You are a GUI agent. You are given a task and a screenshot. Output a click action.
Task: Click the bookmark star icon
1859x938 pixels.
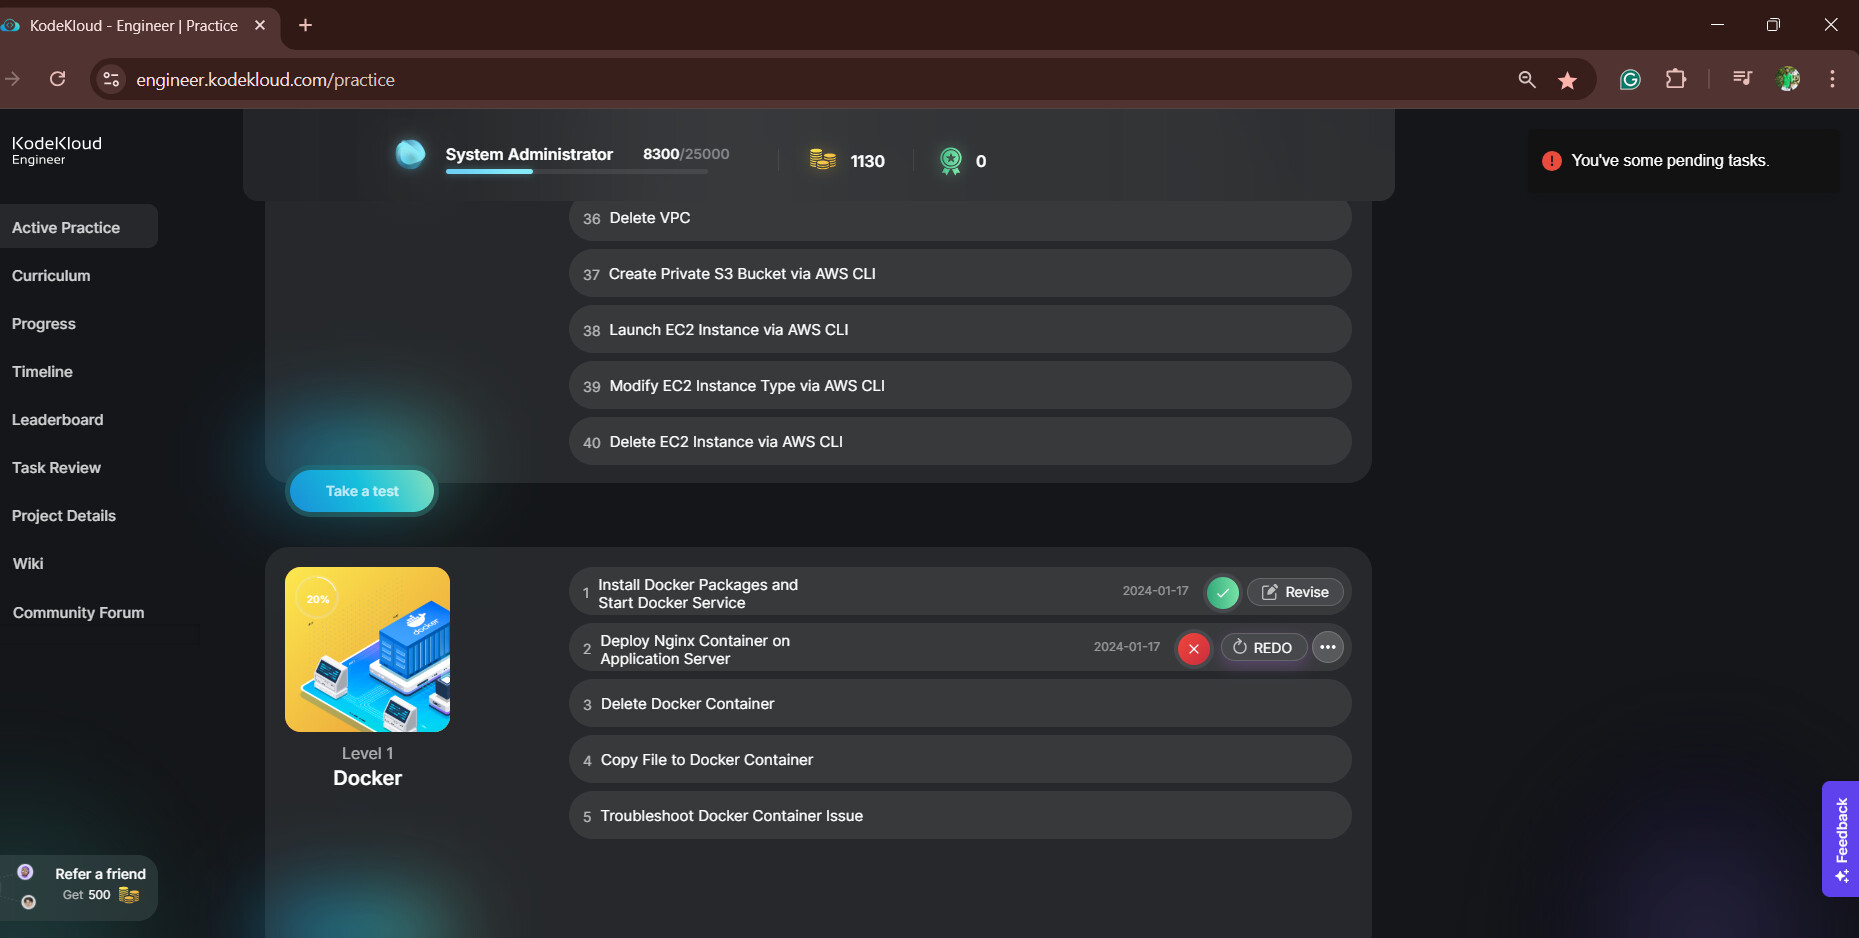click(1567, 80)
